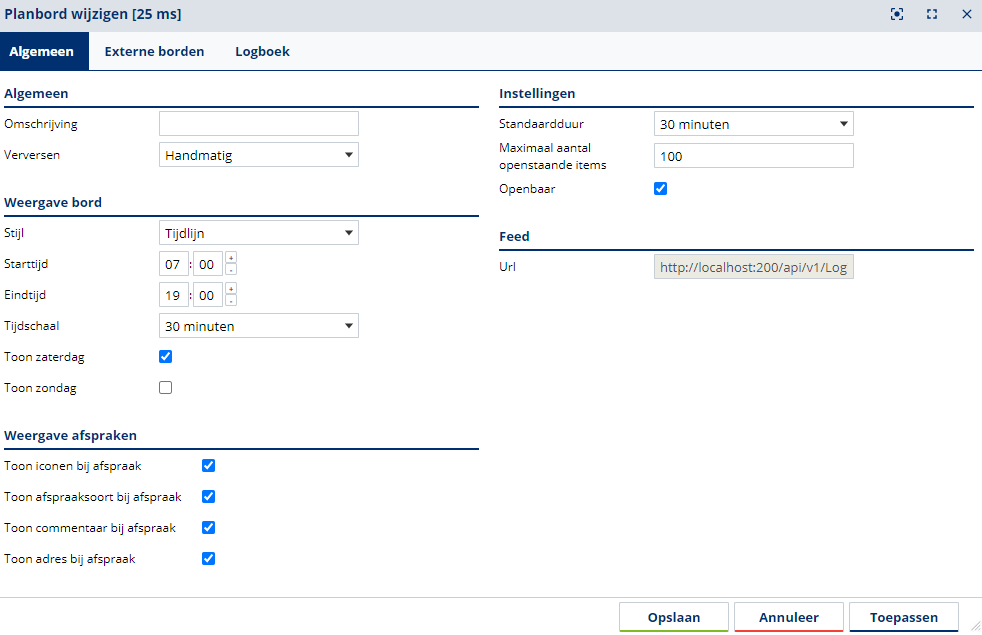Switch to the Externe borden tab

coord(154,51)
